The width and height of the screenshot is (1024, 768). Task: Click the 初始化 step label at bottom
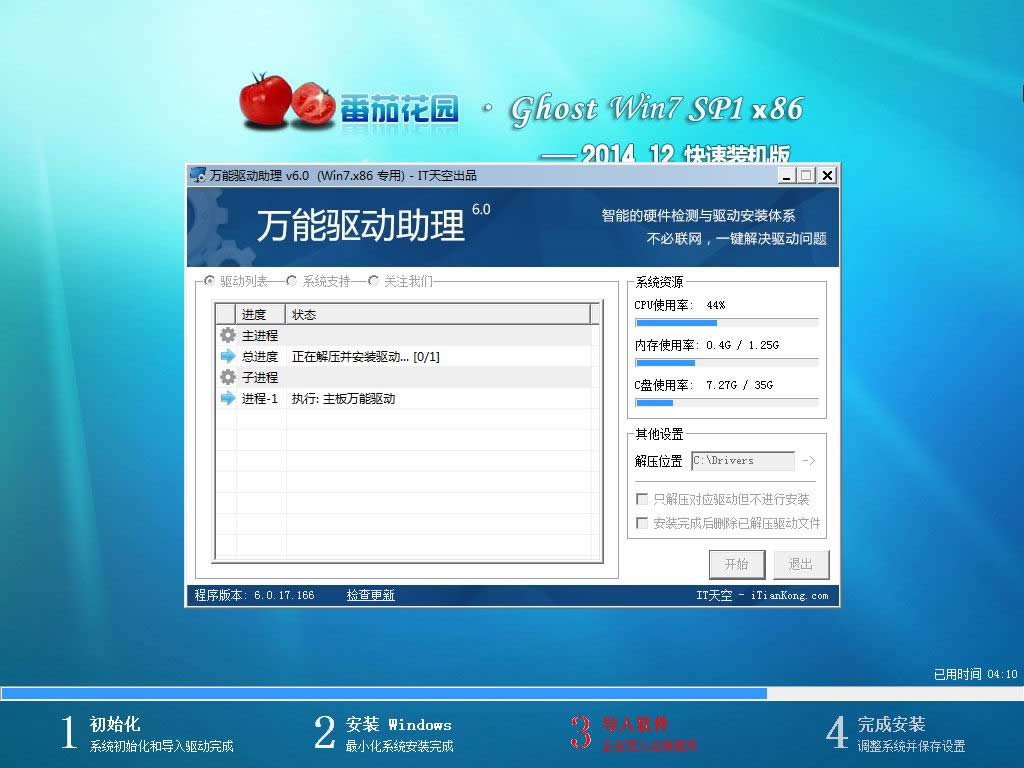pyautogui.click(x=116, y=725)
